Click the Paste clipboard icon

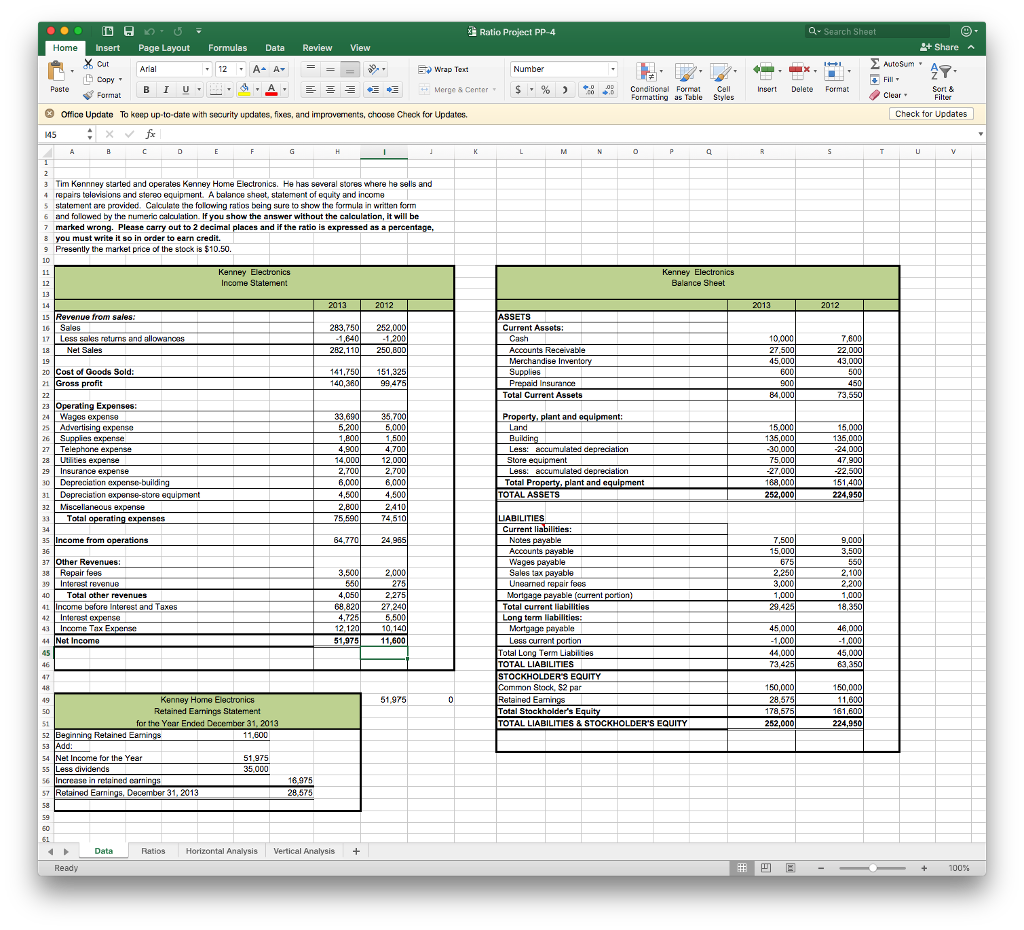pyautogui.click(x=60, y=72)
